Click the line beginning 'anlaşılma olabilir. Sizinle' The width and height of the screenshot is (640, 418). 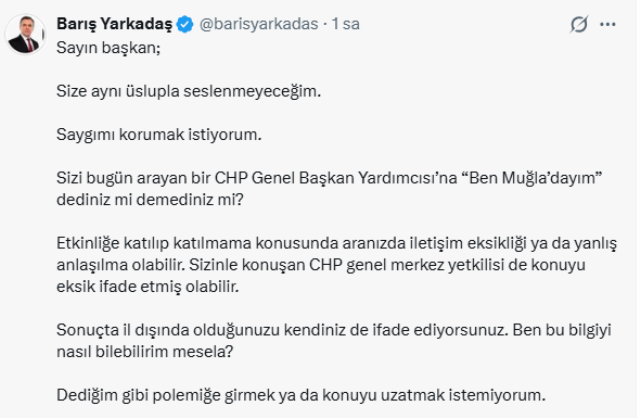click(x=321, y=265)
